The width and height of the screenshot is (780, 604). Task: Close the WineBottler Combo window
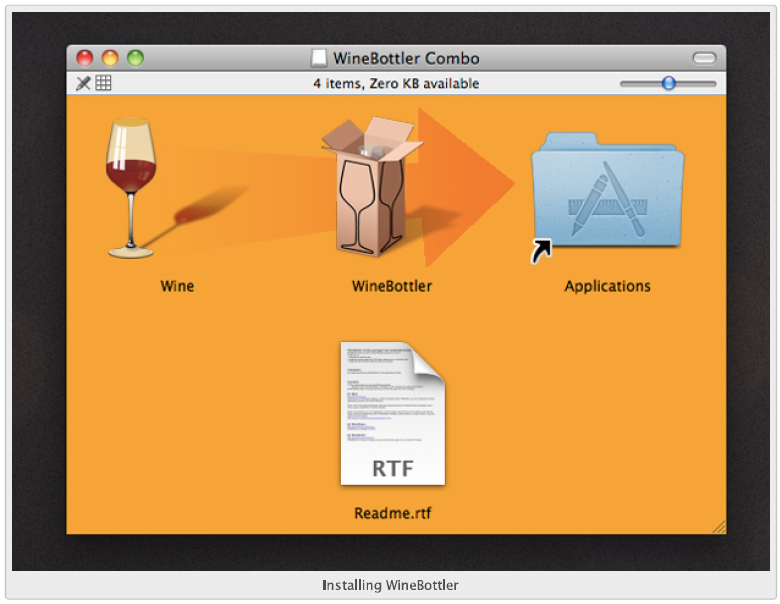coord(85,58)
